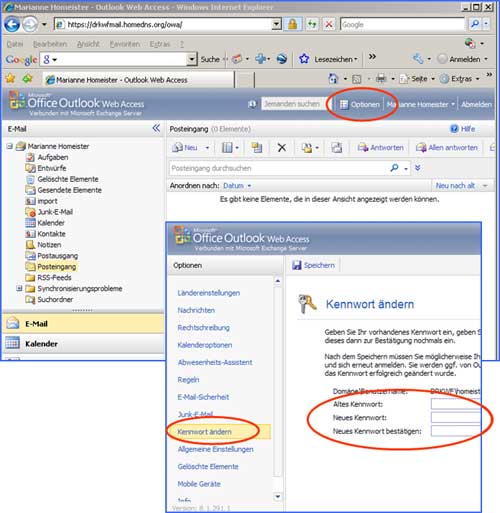Click the yellow Favorites star icon

tap(11, 79)
